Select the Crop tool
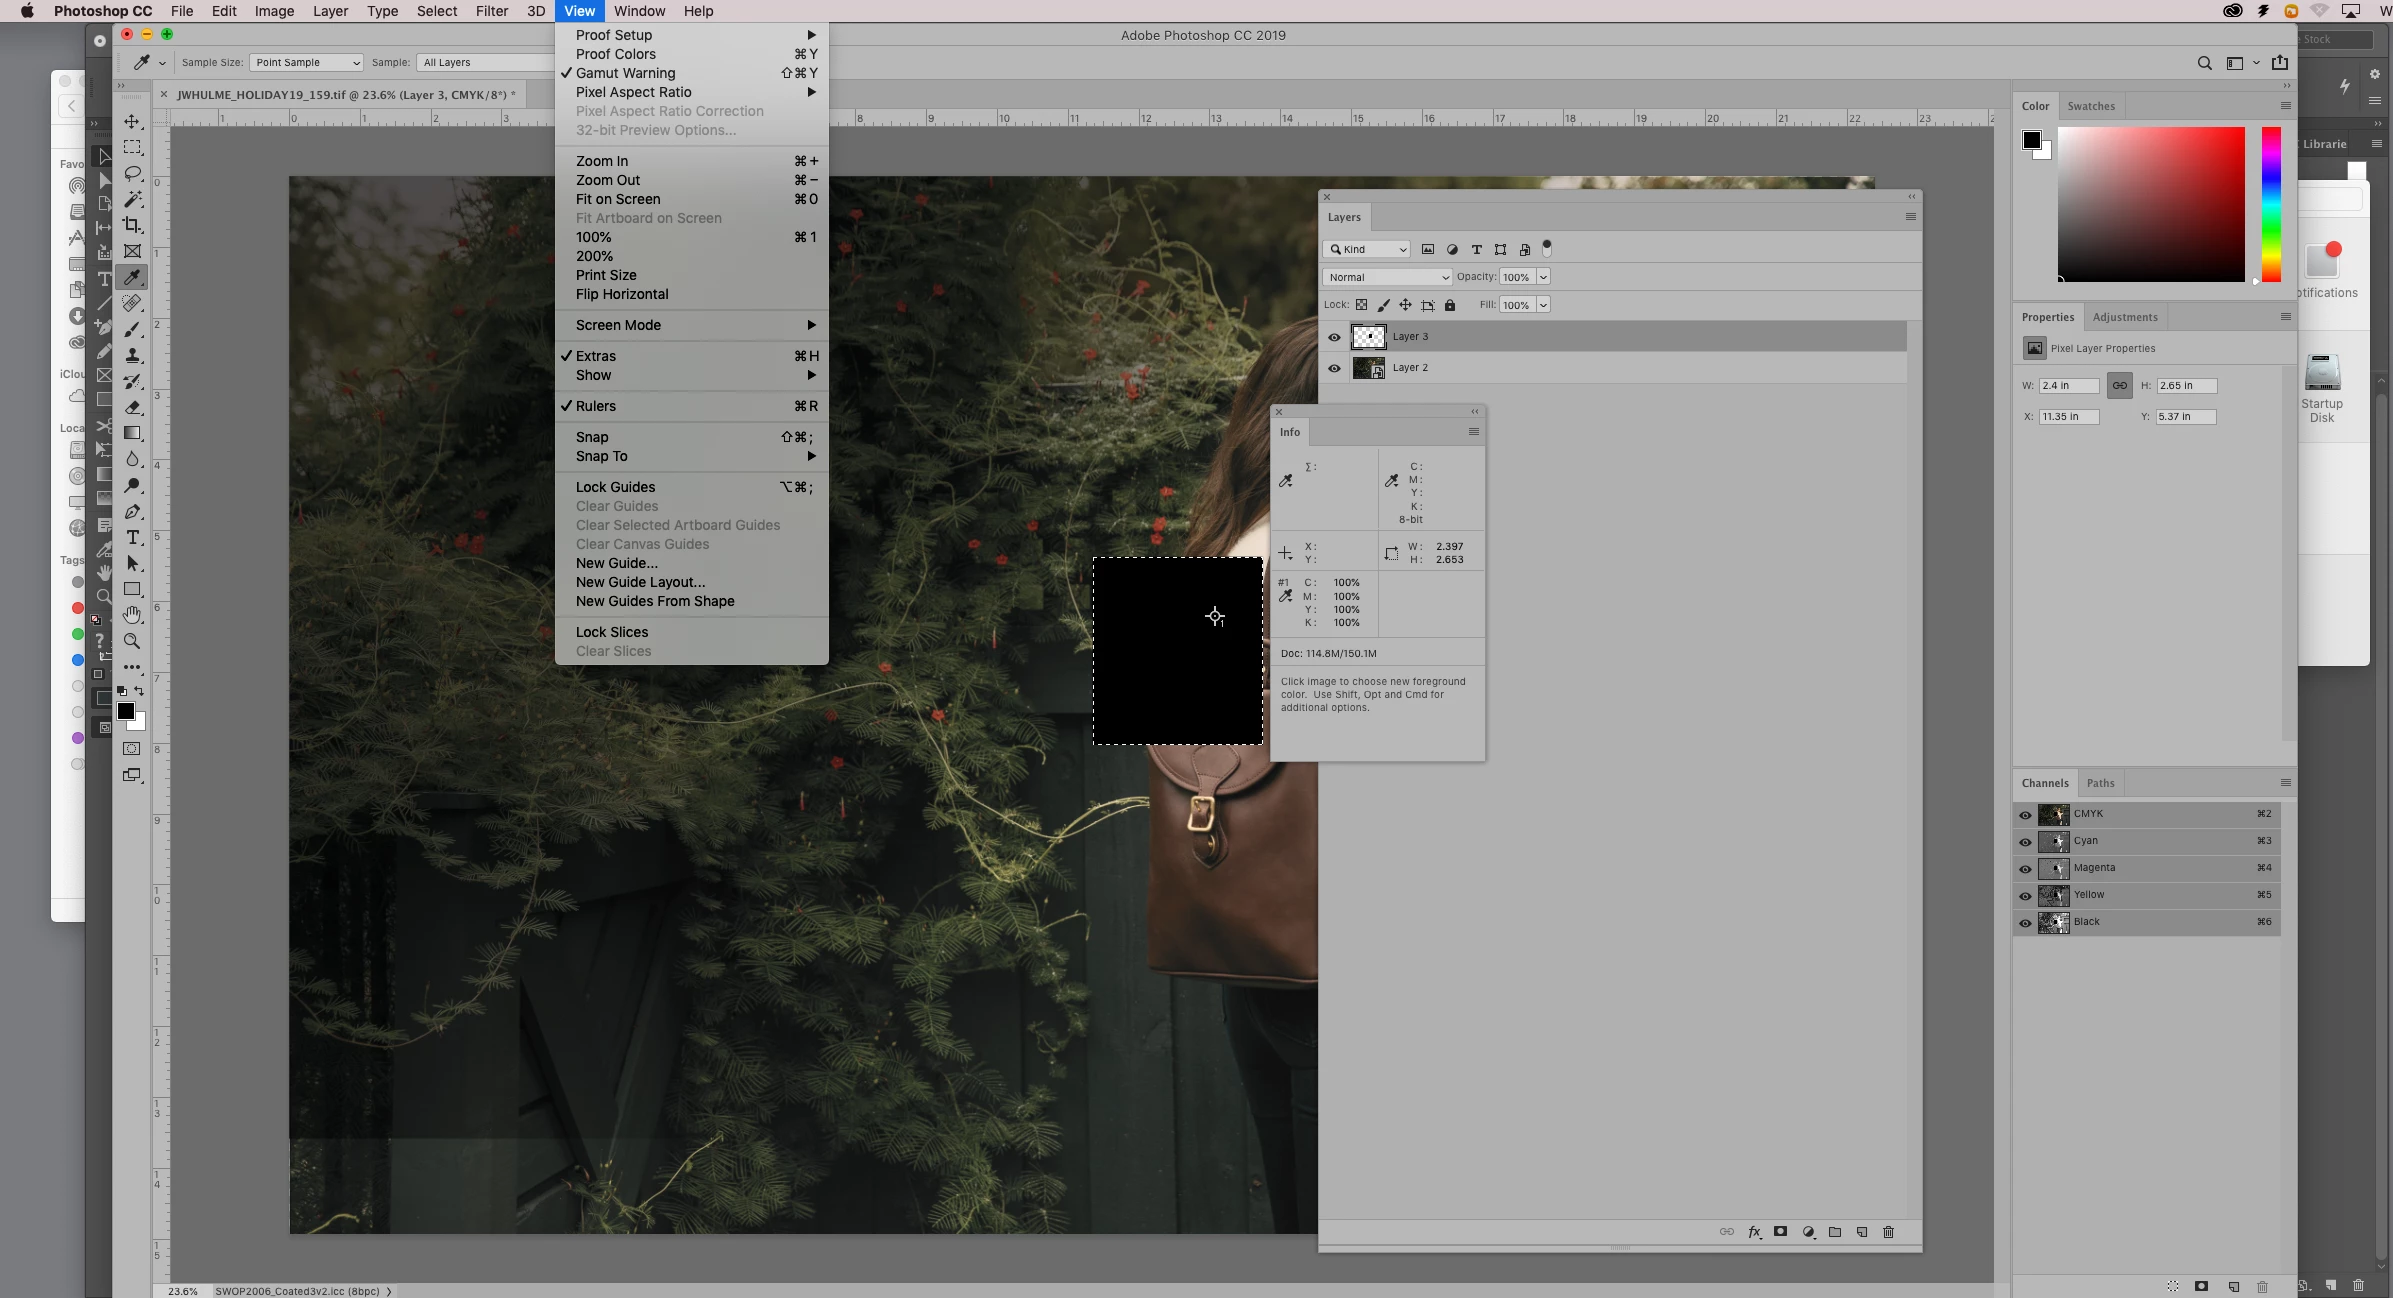The image size is (2393, 1298). coord(132,225)
